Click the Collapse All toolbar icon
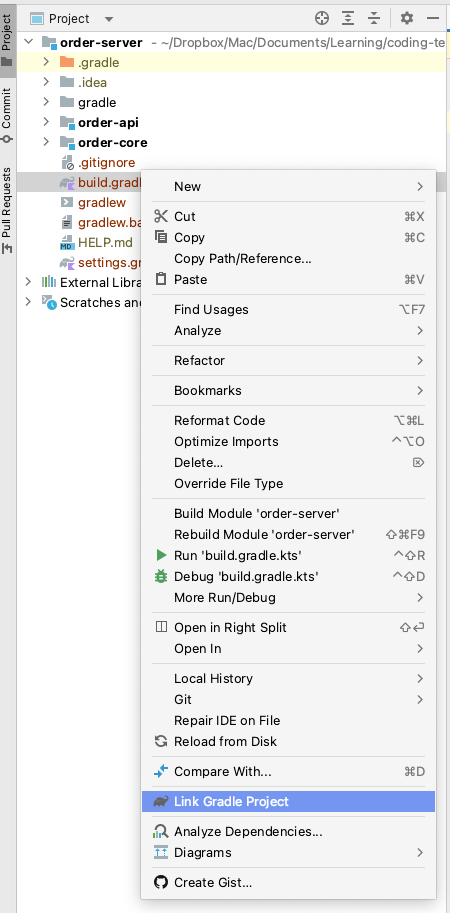 (x=374, y=19)
